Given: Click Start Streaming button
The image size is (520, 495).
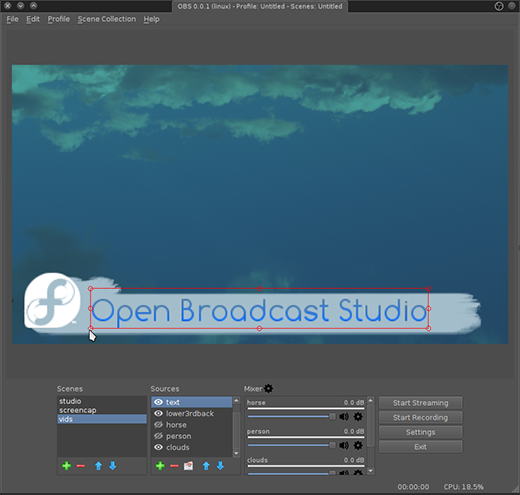Looking at the screenshot, I should (x=421, y=403).
